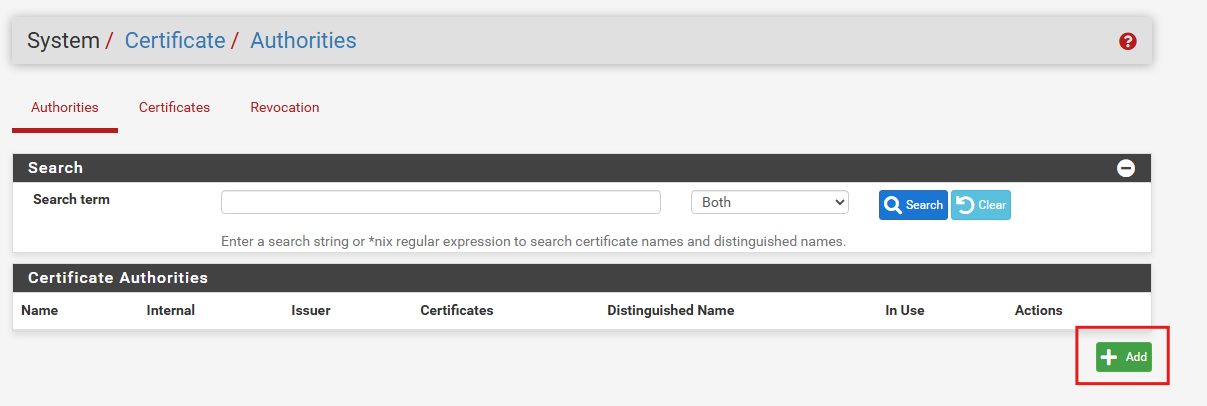Click the System breadcrumb text
1207x406 pixels.
click(63, 41)
